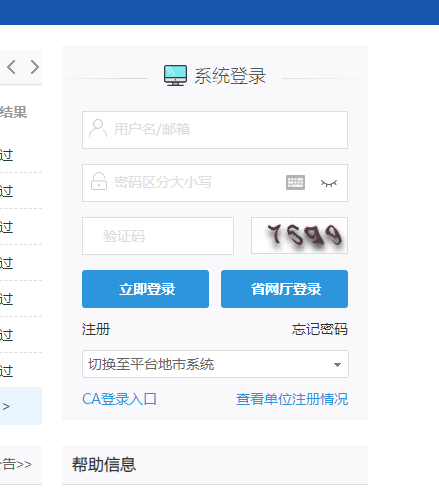Viewport: 439px width, 496px height.
Task: Open the 查看单位注册情况 link
Action: (292, 399)
